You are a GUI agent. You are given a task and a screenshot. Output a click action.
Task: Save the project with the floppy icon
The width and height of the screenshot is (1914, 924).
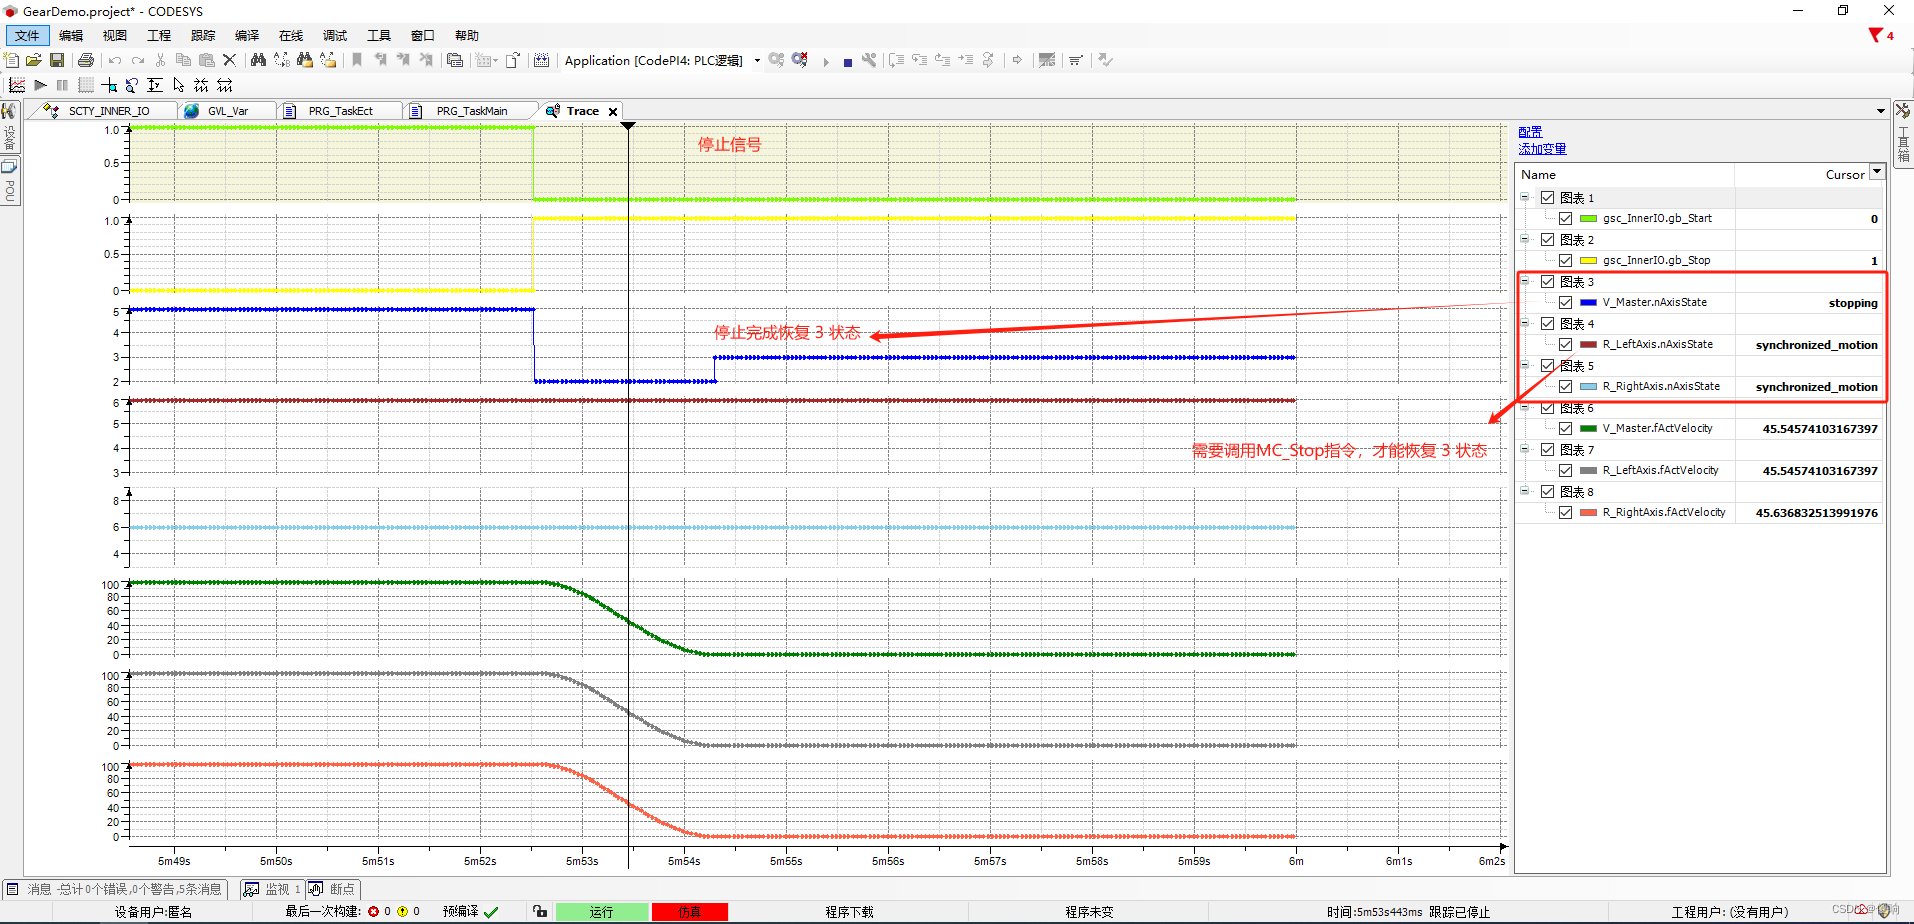pos(57,60)
